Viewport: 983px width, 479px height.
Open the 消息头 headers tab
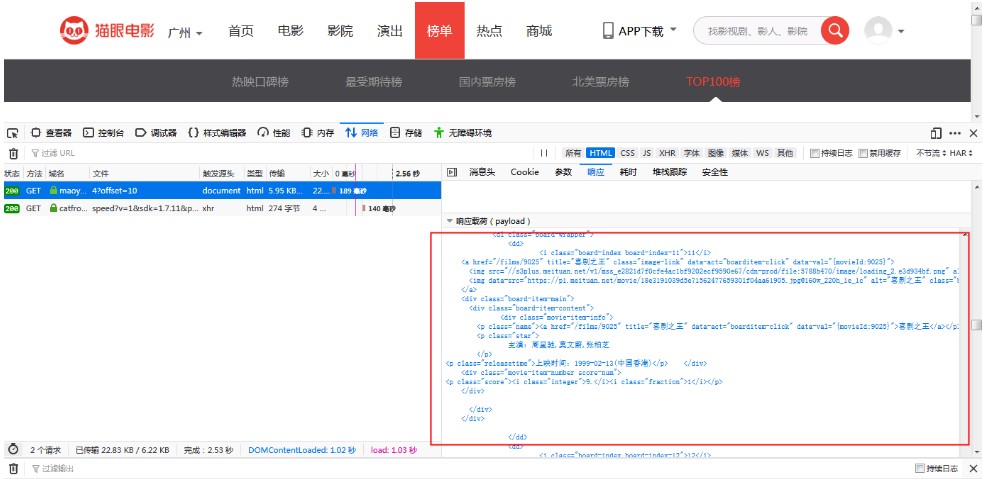coord(482,172)
